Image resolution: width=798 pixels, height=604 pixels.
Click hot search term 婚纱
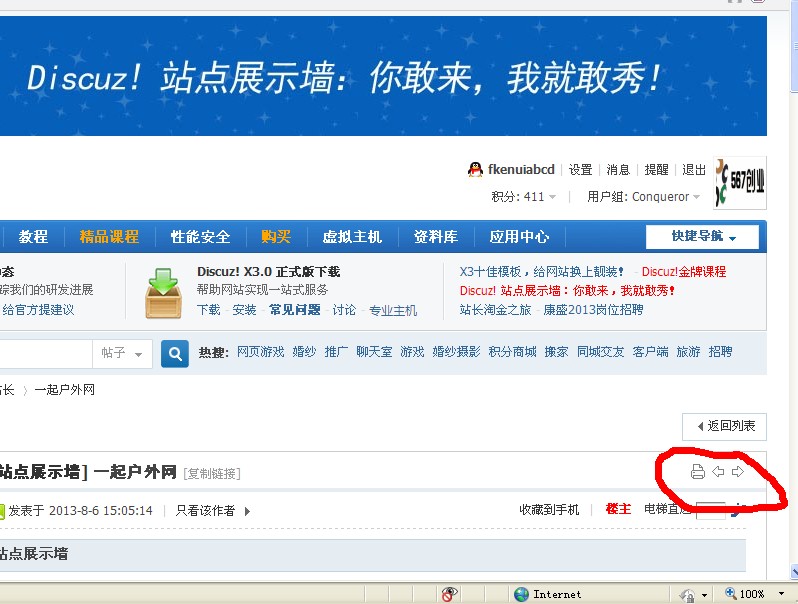point(304,352)
